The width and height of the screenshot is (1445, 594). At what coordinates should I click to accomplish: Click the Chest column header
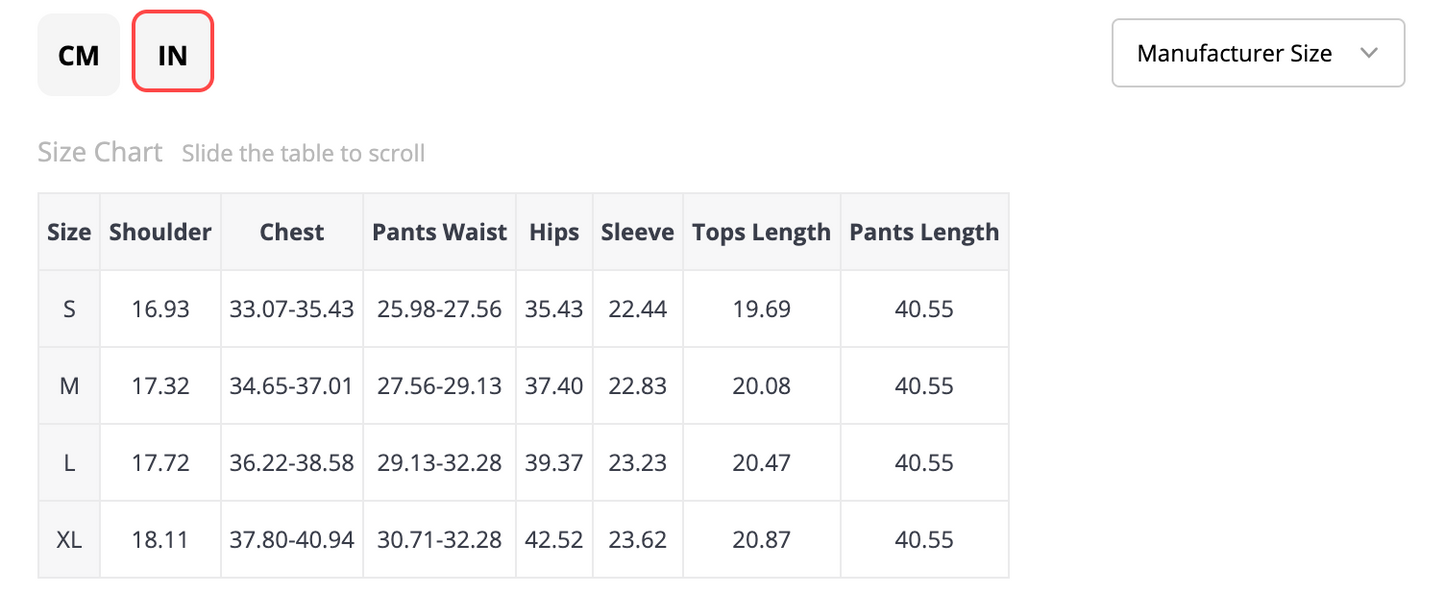(292, 232)
